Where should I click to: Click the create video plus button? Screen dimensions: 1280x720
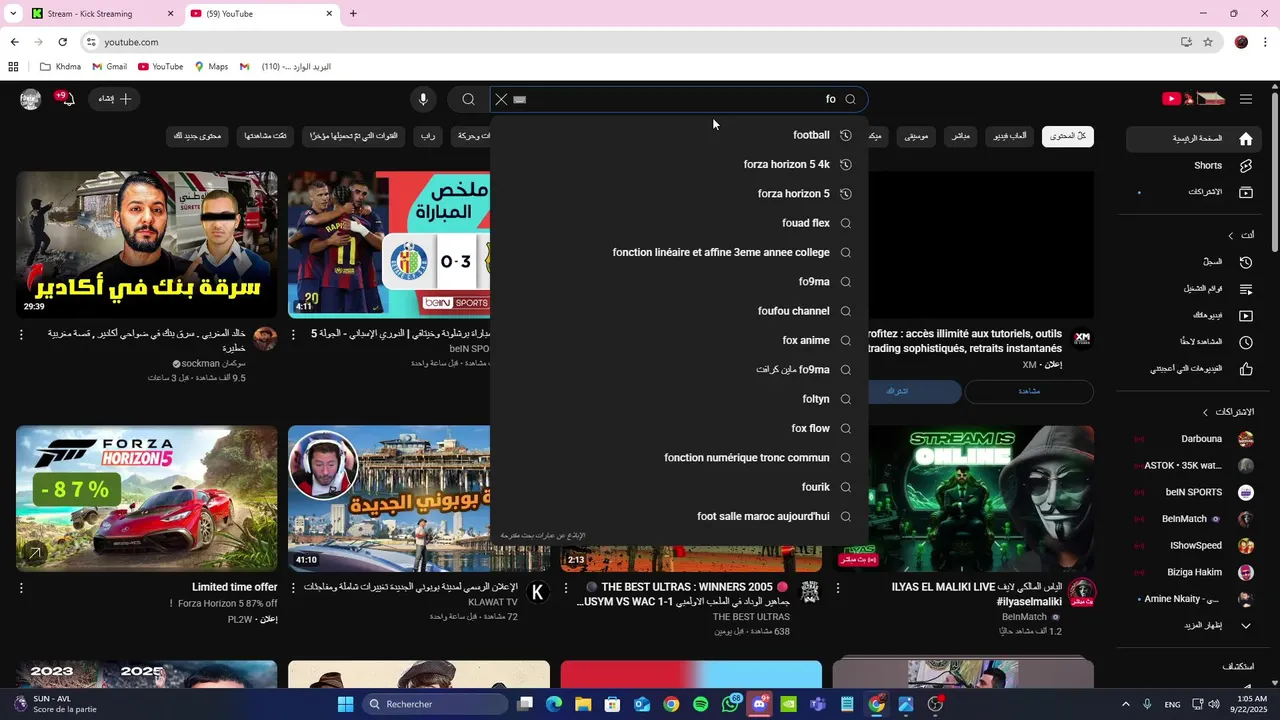114,99
